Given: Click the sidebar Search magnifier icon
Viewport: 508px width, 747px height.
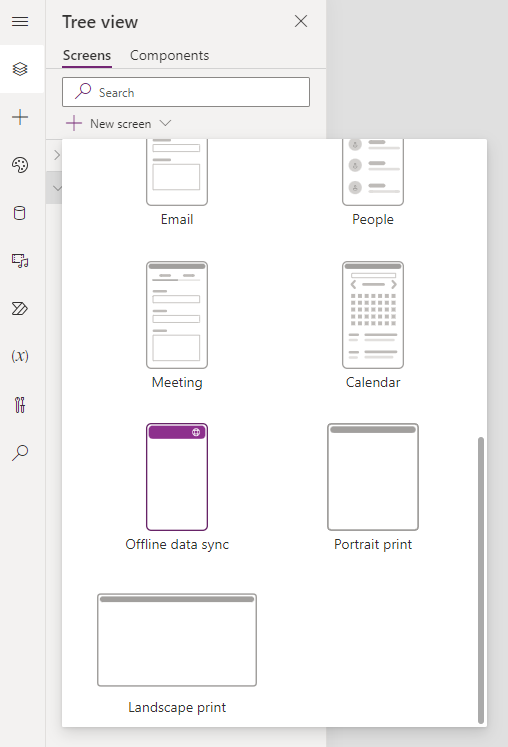Looking at the screenshot, I should tap(20, 453).
